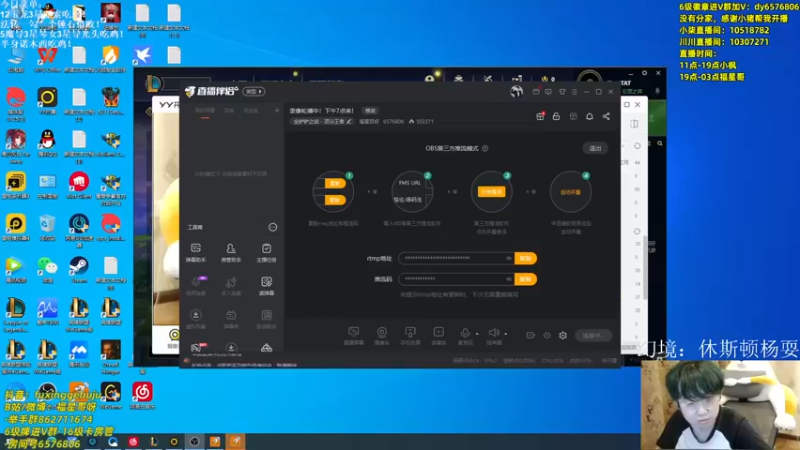The width and height of the screenshot is (800, 450).
Task: Click the orange button in step 3 circle
Action: tap(491, 192)
